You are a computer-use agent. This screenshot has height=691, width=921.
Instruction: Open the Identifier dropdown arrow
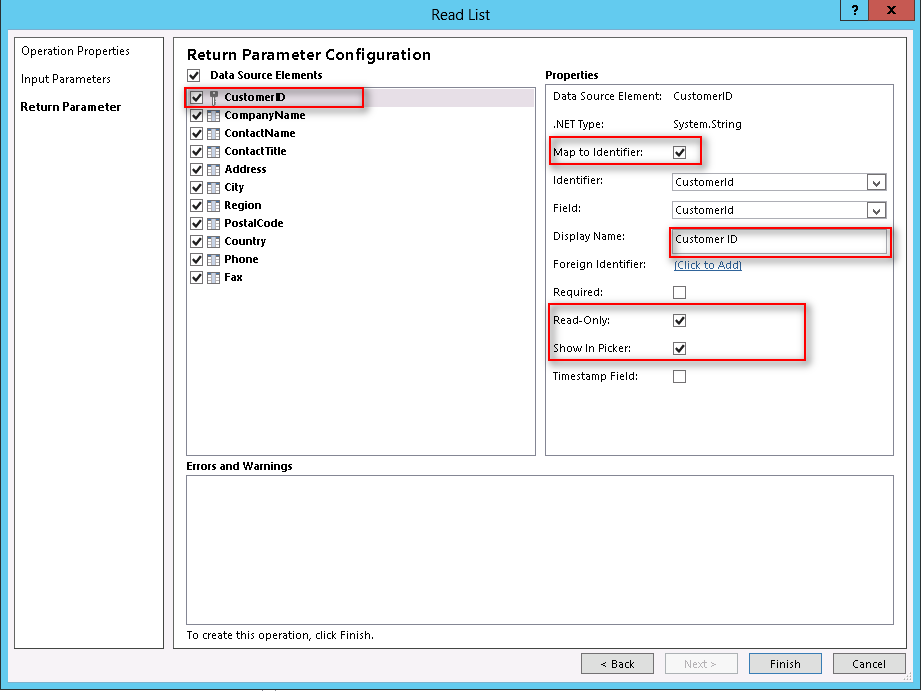click(x=876, y=183)
